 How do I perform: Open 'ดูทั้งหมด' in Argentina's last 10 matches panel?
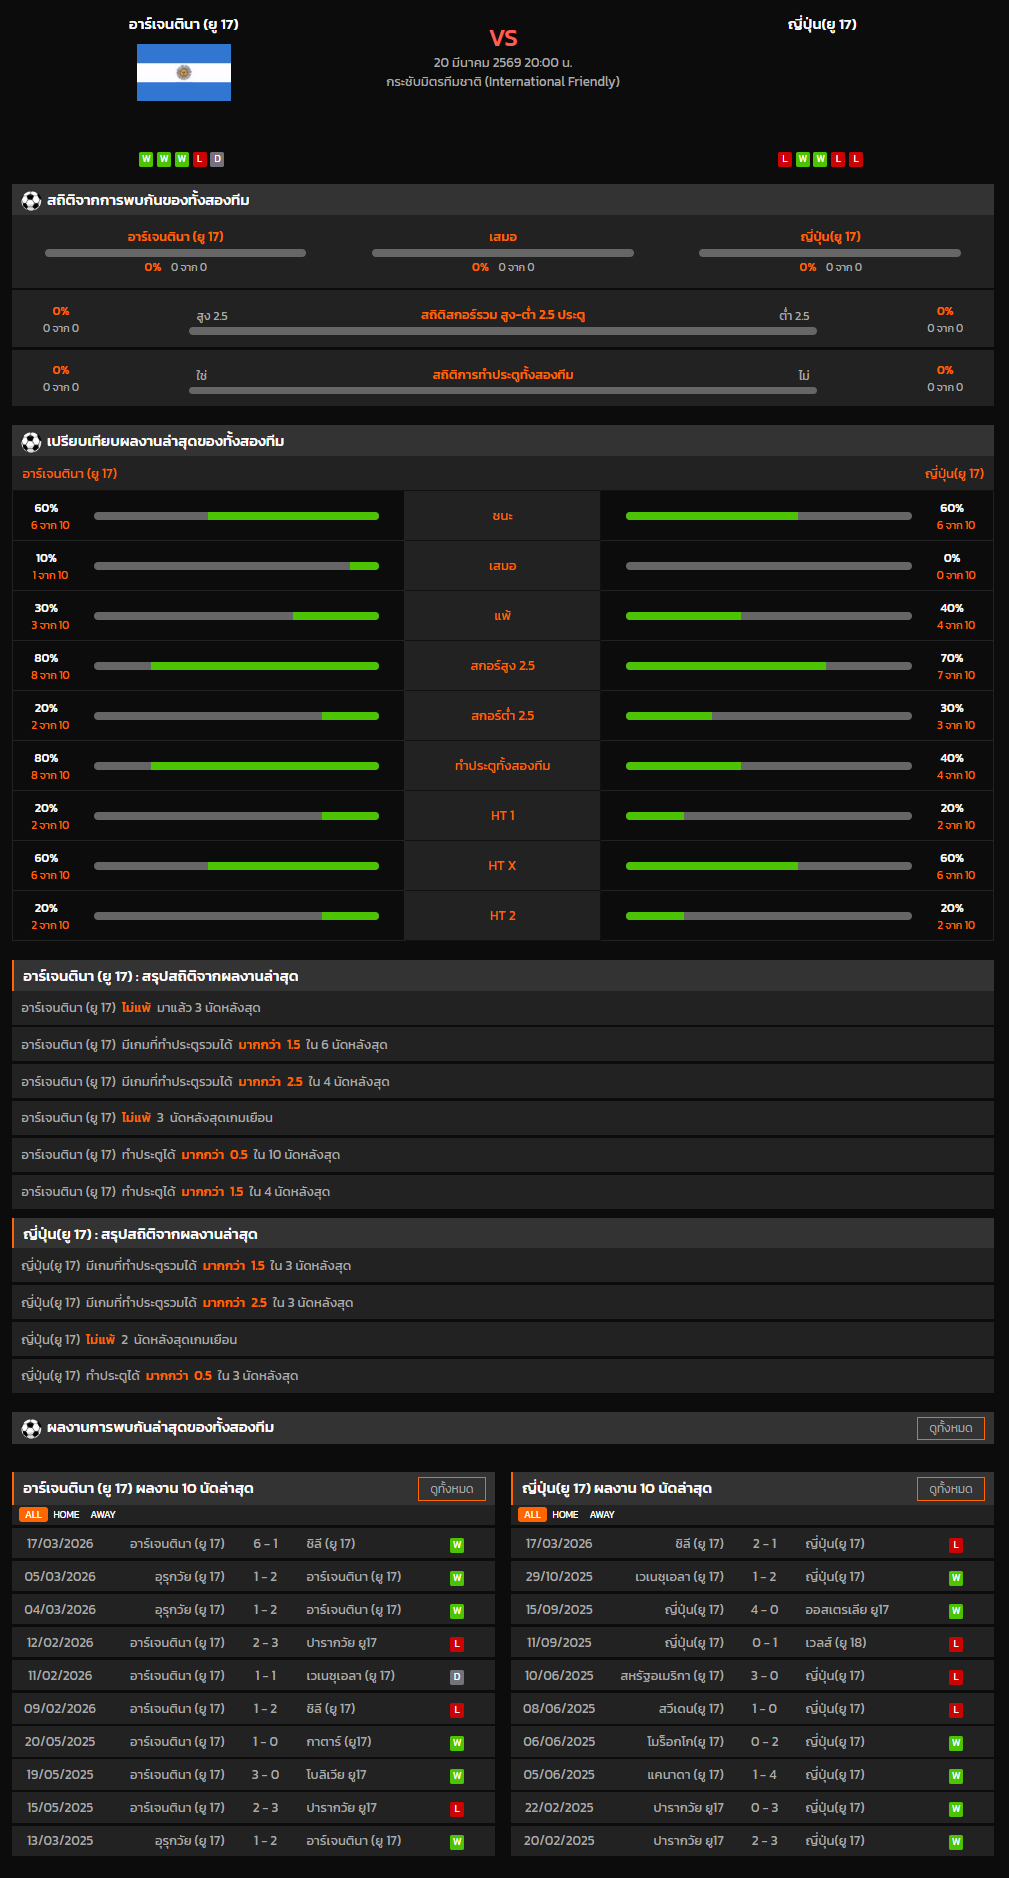pyautogui.click(x=451, y=1489)
